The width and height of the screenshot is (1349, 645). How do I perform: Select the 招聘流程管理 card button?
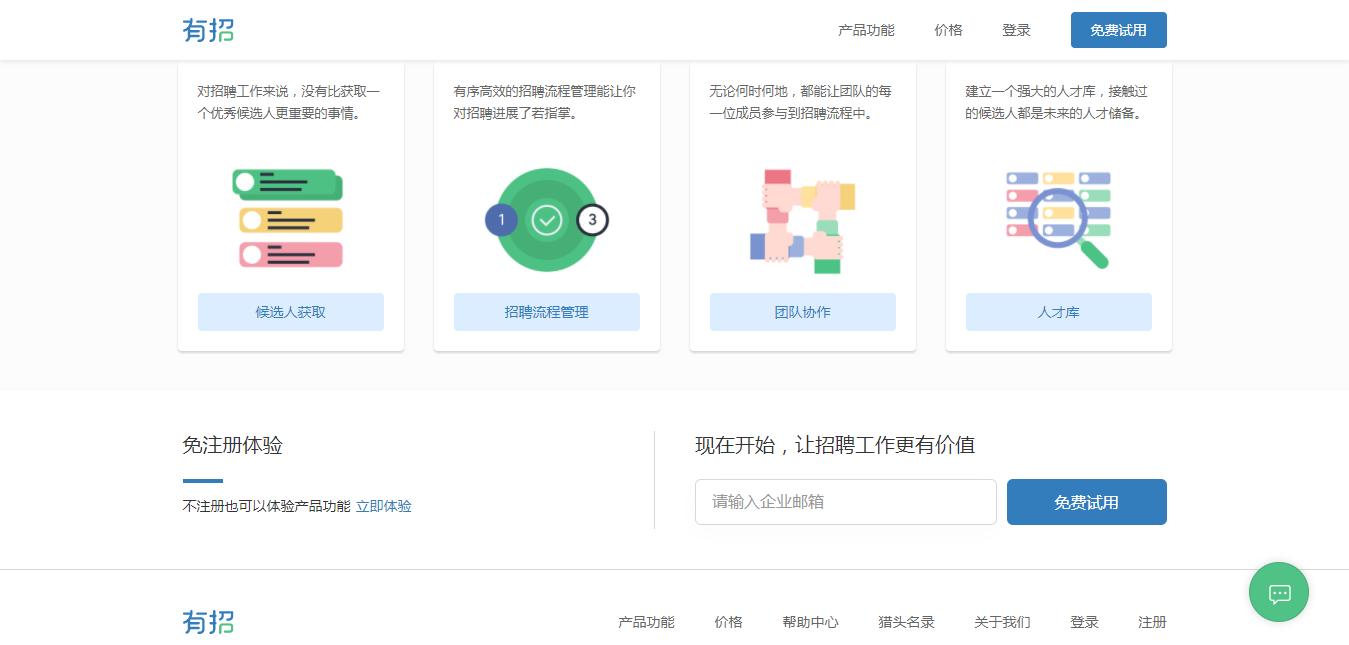click(546, 311)
